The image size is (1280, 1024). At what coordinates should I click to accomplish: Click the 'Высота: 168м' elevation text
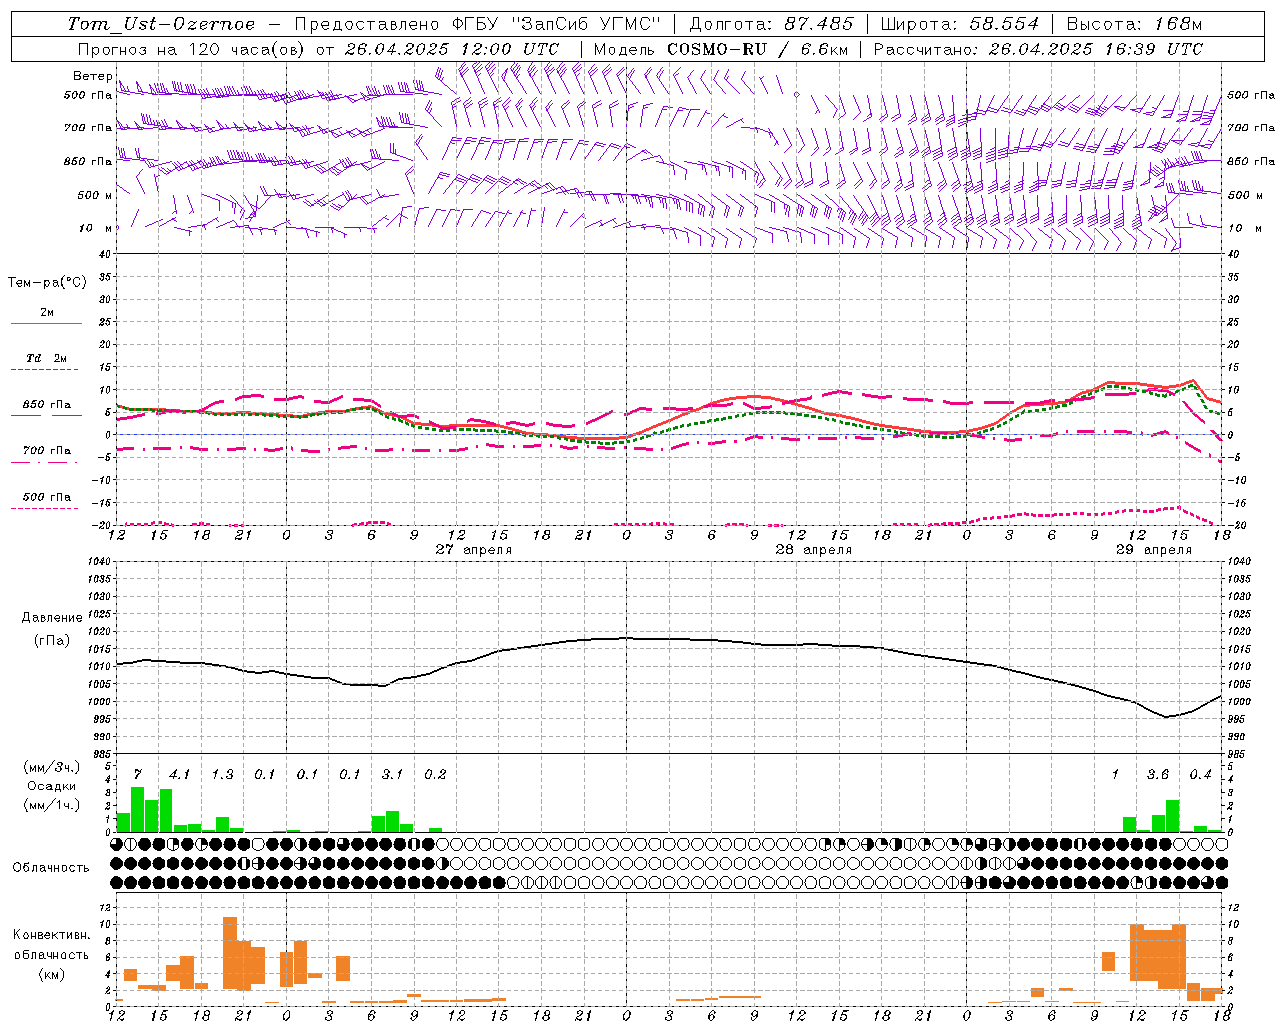coord(1134,24)
